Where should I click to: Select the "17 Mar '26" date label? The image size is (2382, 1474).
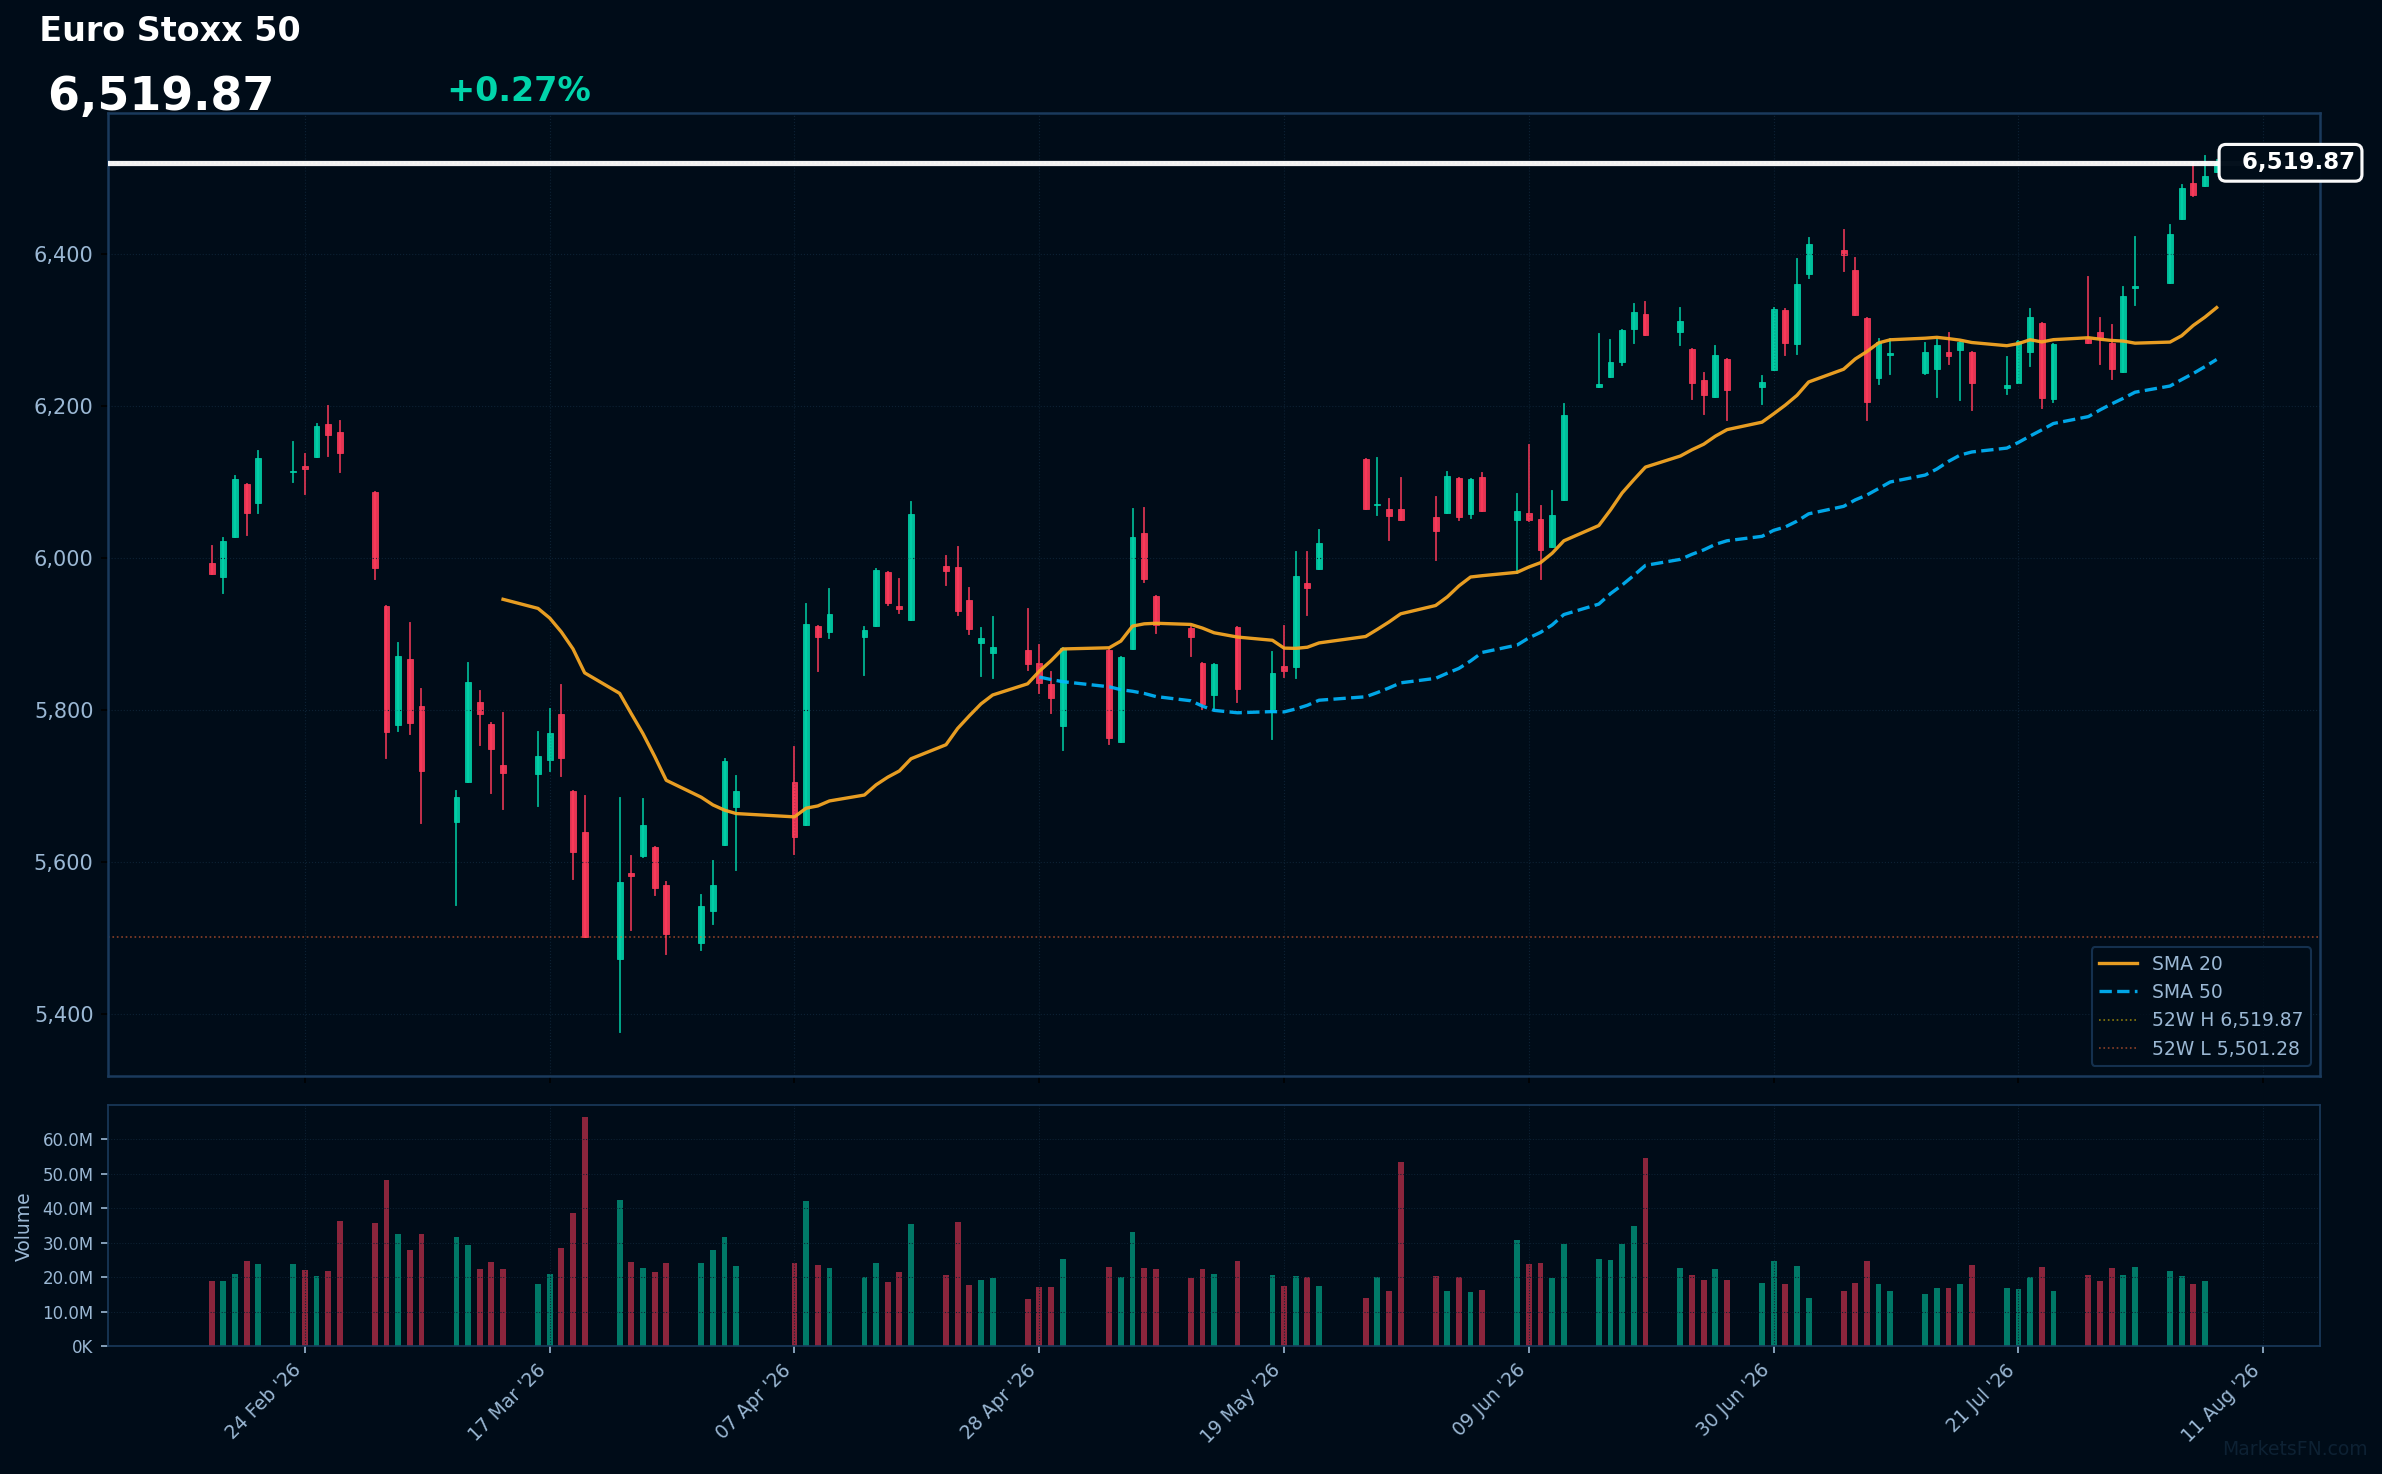pyautogui.click(x=506, y=1401)
